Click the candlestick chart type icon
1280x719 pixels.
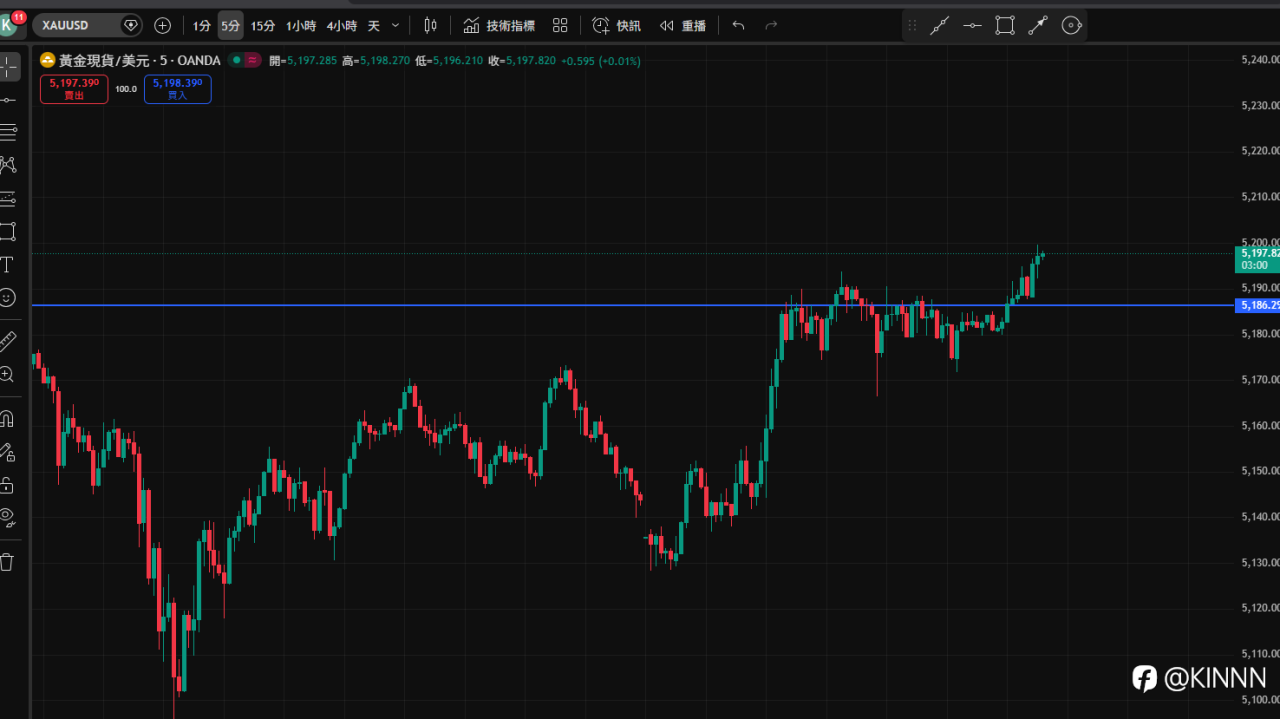430,26
